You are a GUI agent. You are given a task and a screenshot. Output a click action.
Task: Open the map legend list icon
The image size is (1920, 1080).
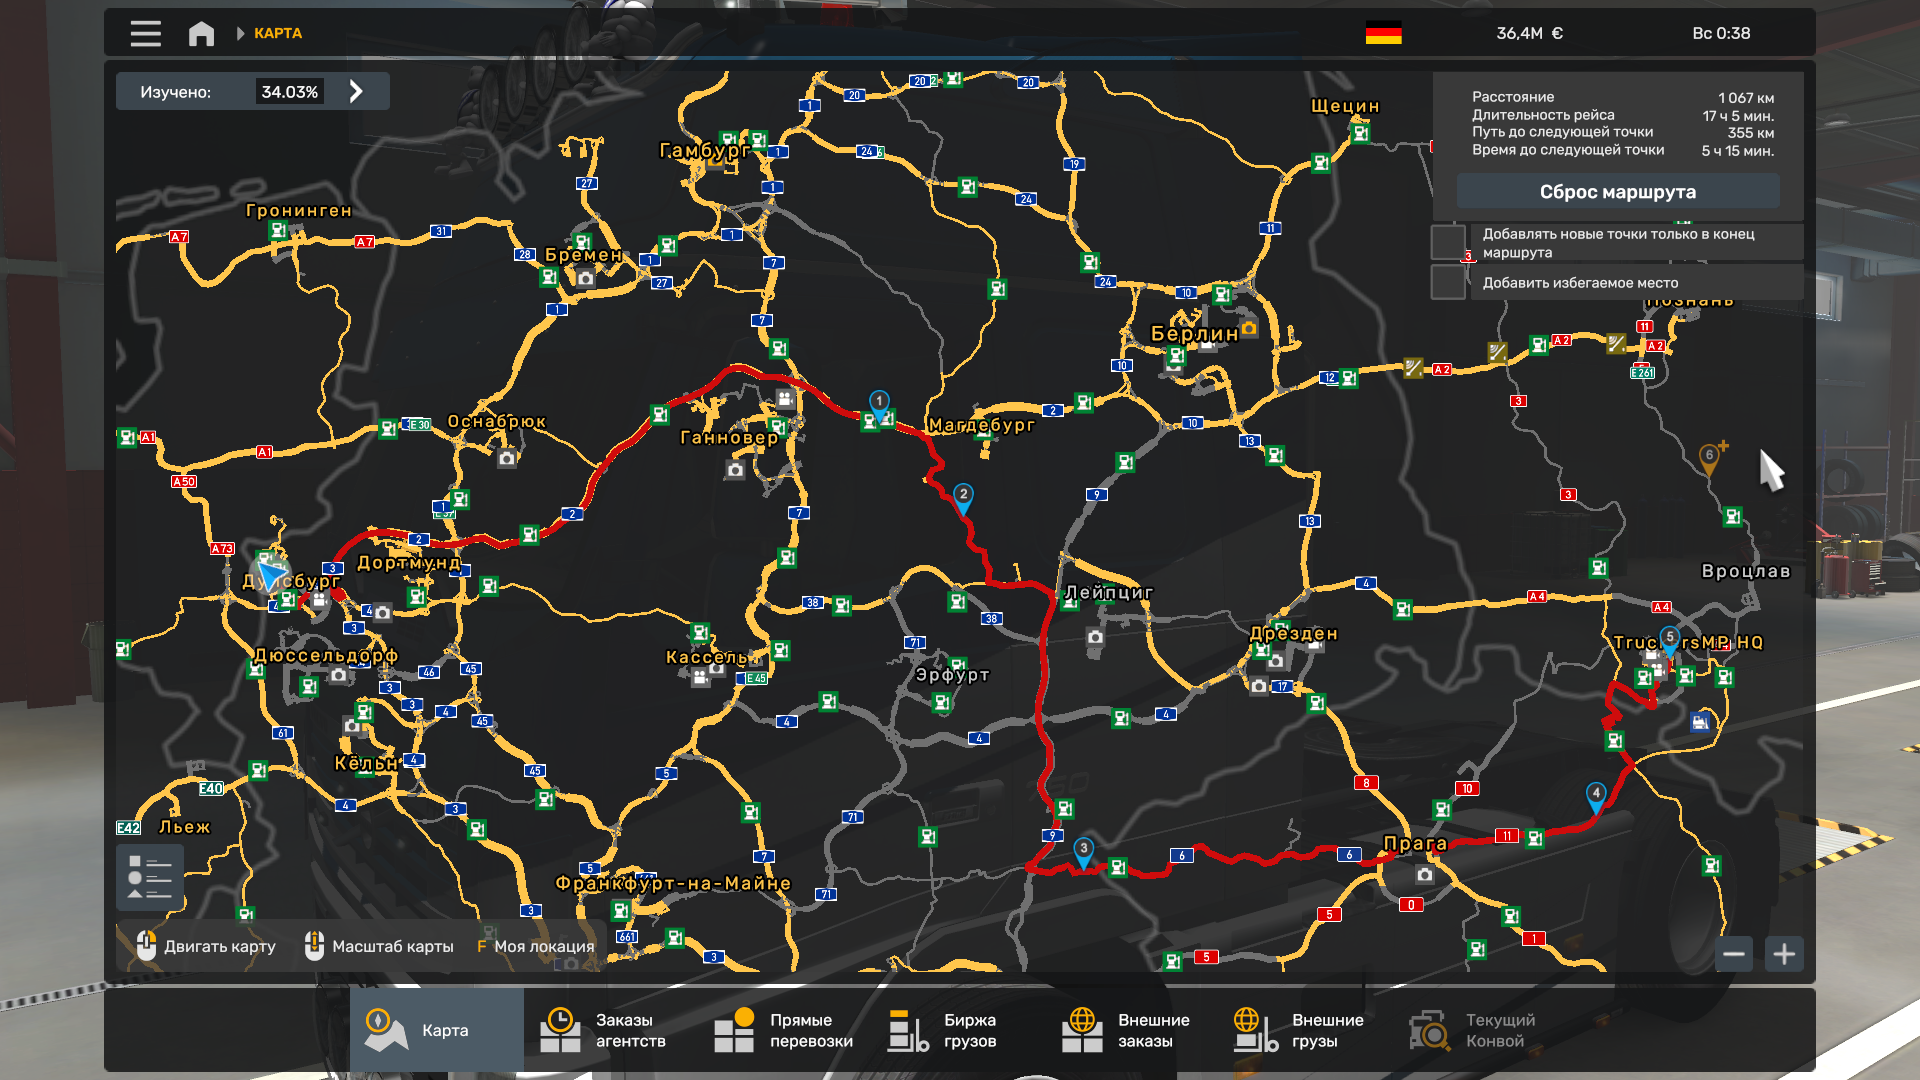(150, 877)
